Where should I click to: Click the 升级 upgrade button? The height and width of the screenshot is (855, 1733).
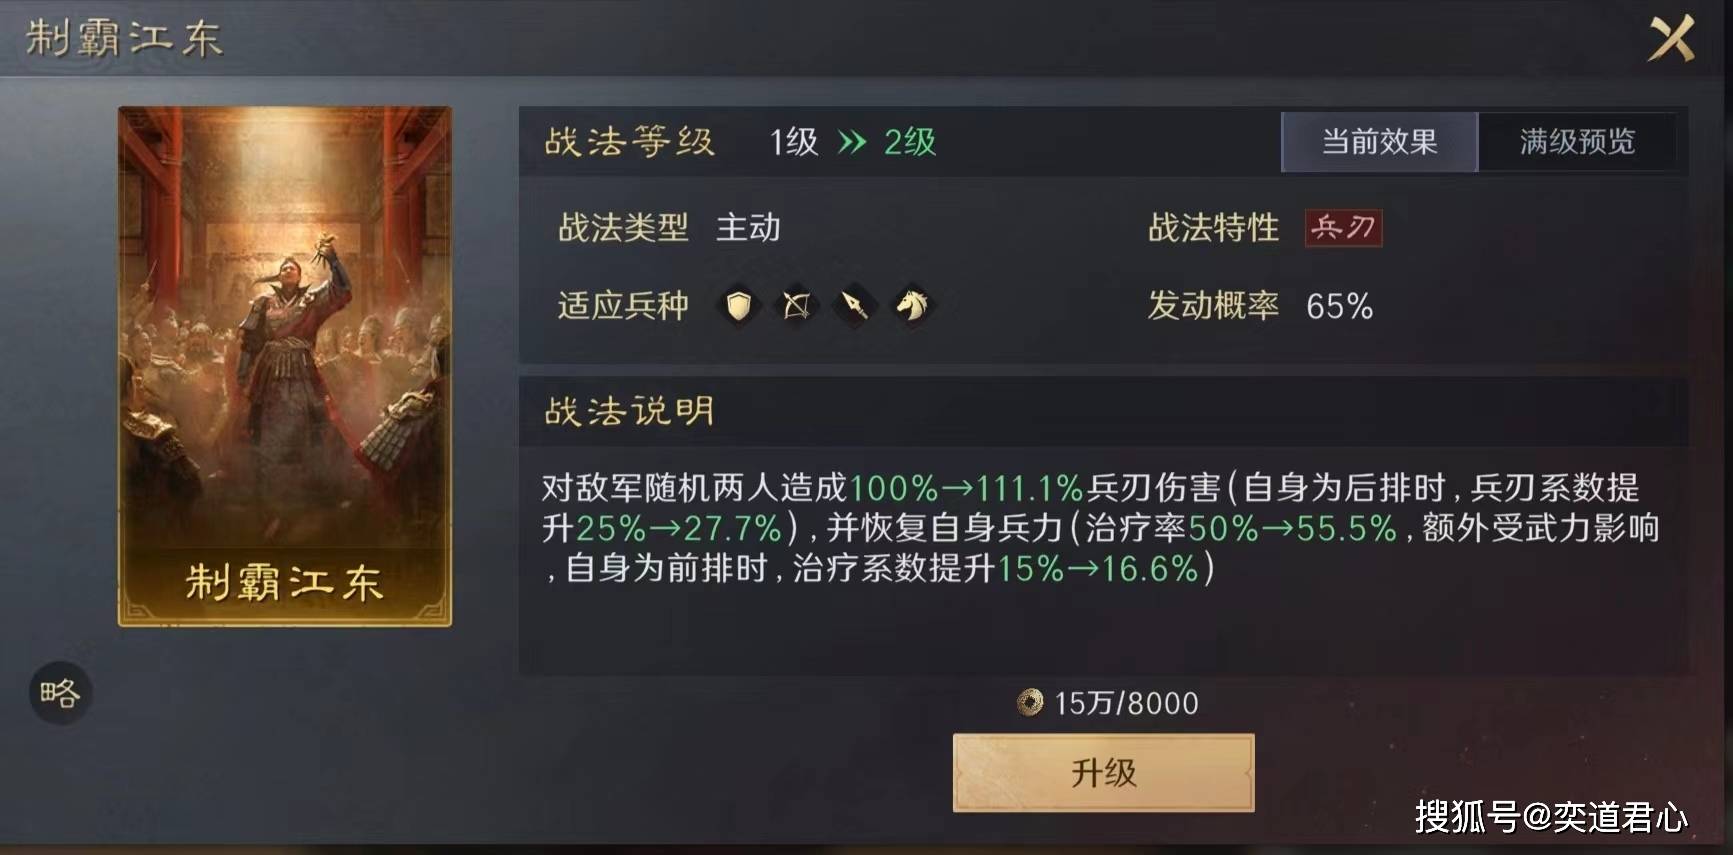point(1103,773)
